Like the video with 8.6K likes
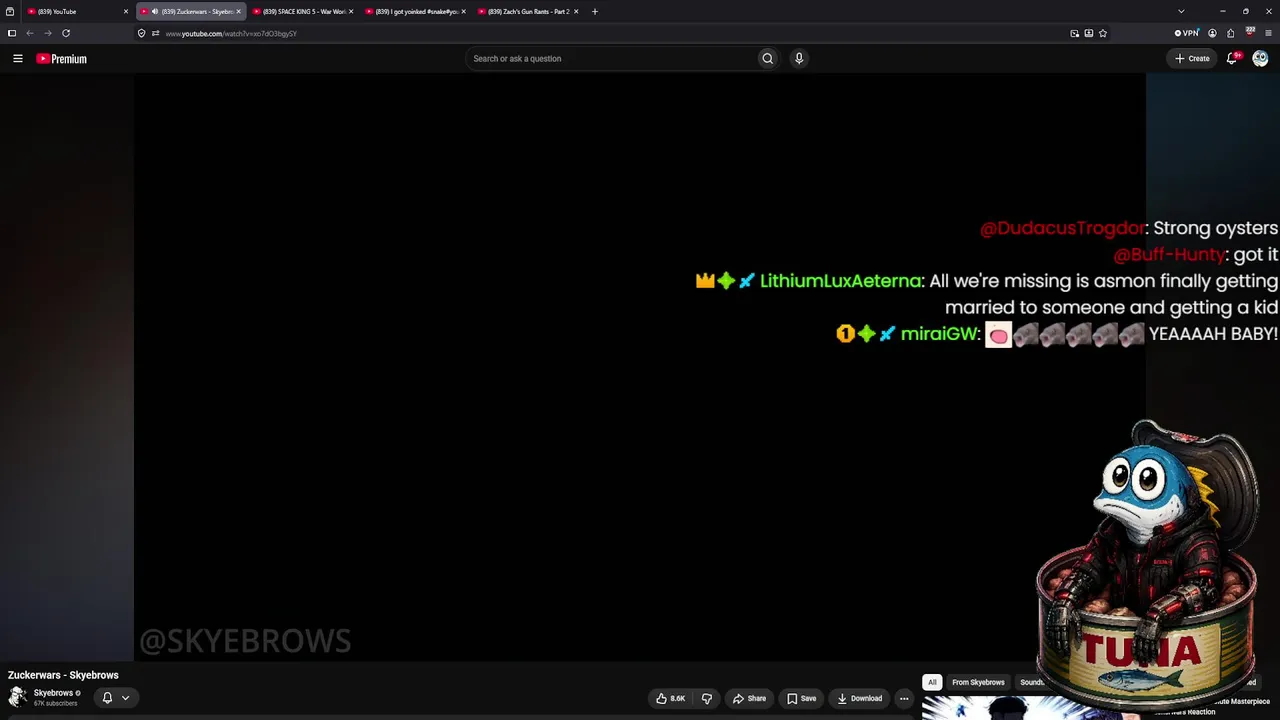This screenshot has height=720, width=1280. (x=670, y=698)
